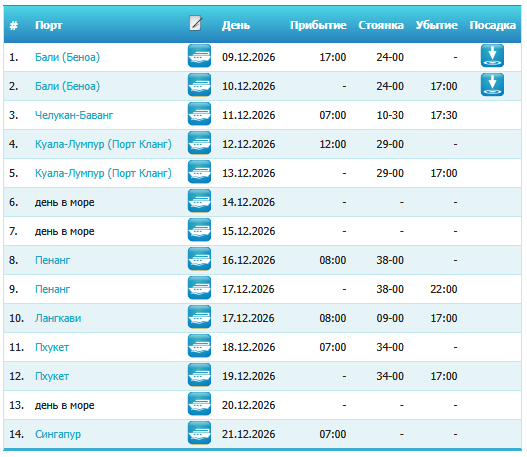The image size is (527, 457).
Task: Click 'день в море' text in row 13
Action: (x=65, y=405)
